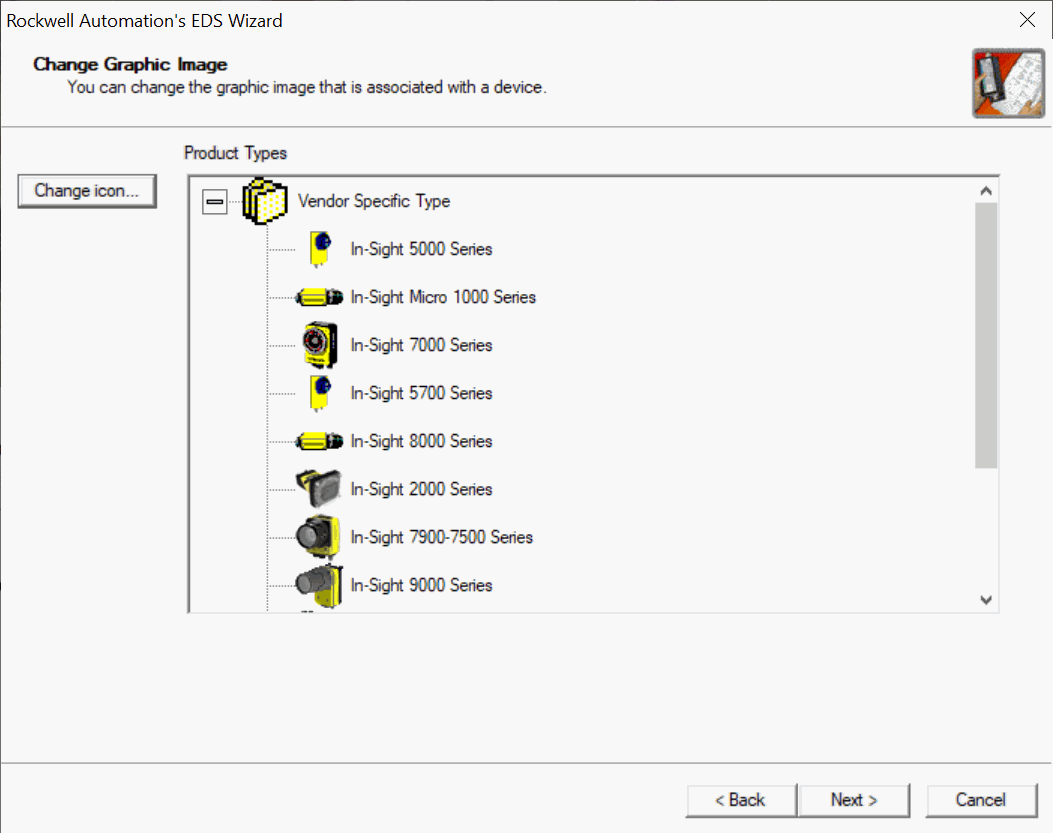
Task: Select the Vendor Specific Type label
Action: click(374, 201)
